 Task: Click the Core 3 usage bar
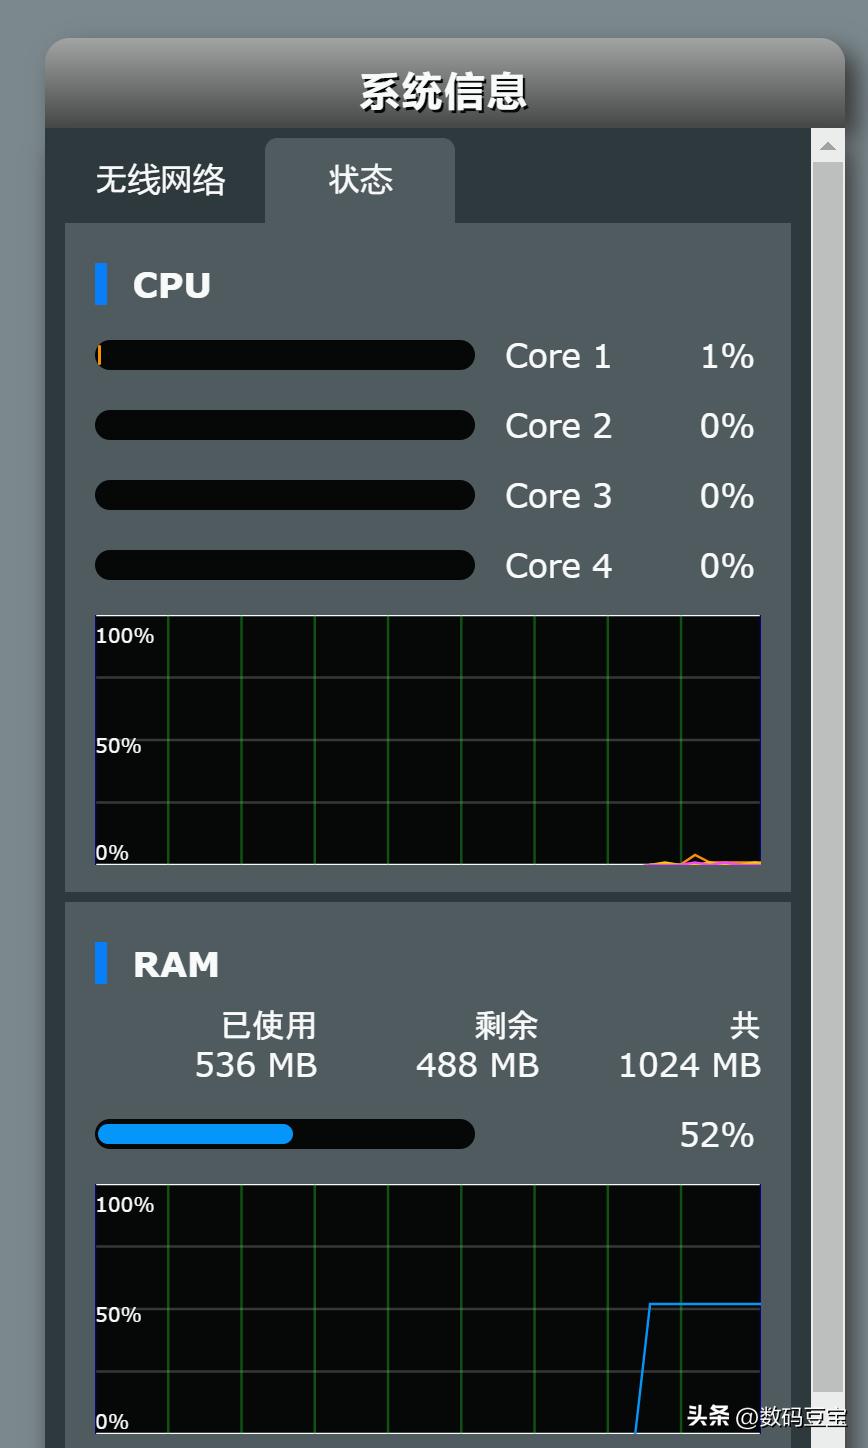[284, 495]
